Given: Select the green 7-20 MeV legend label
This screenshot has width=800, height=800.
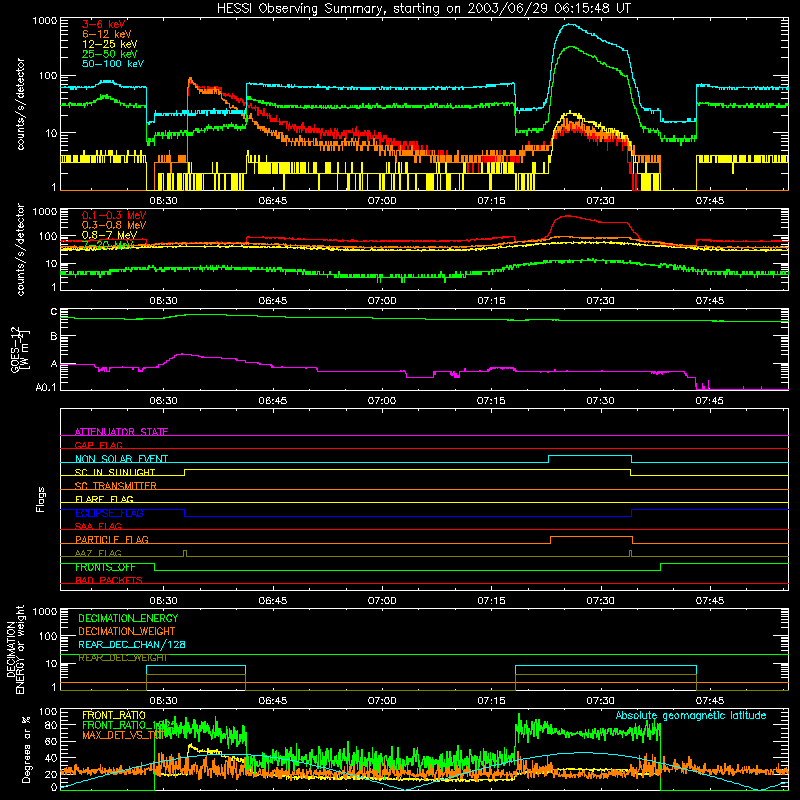Looking at the screenshot, I should pyautogui.click(x=108, y=245).
